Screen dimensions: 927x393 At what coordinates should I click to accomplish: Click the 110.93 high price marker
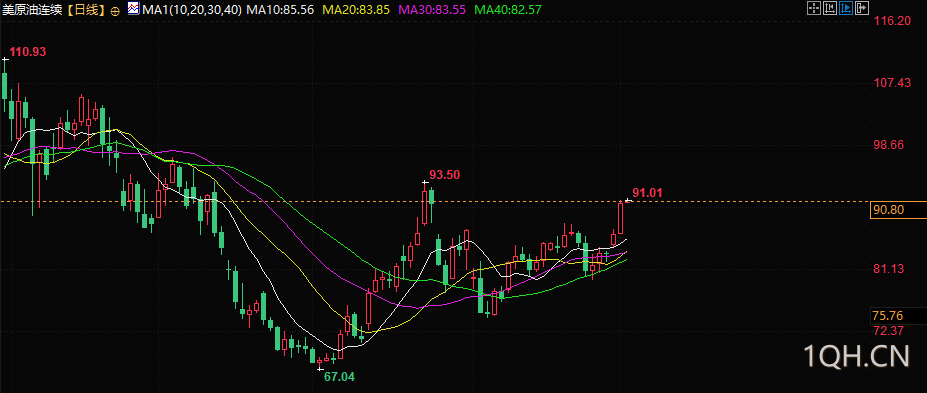[x=28, y=52]
